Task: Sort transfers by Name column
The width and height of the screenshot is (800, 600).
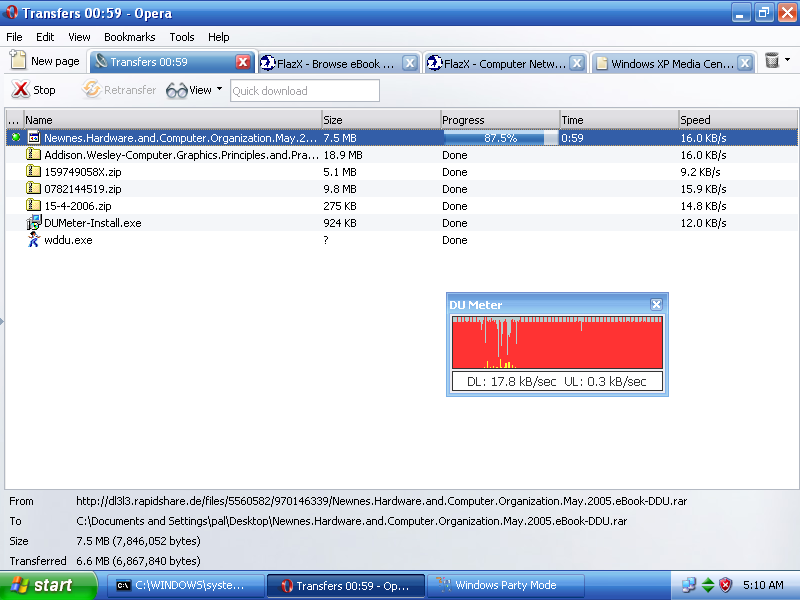Action: 172,119
